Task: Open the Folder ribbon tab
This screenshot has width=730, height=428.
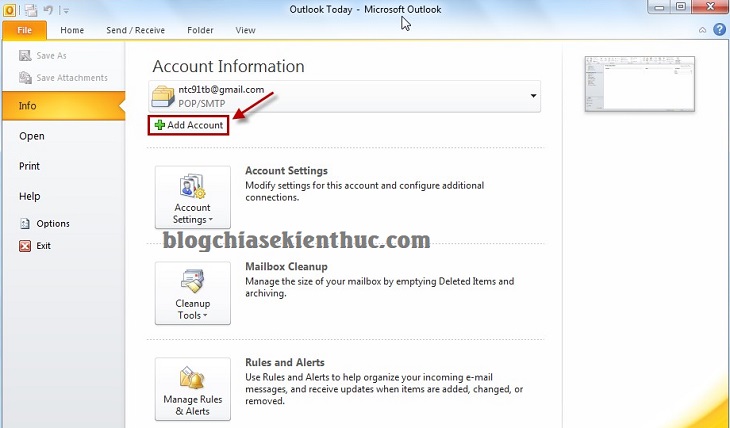Action: pyautogui.click(x=200, y=30)
